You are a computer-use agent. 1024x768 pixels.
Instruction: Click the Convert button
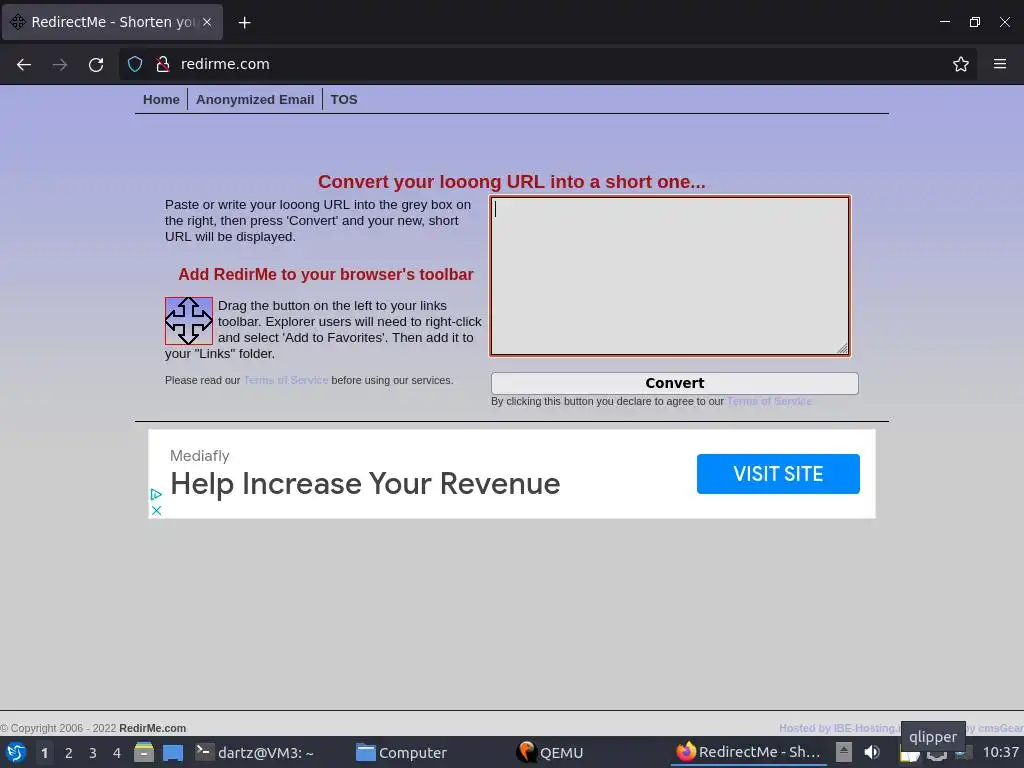coord(675,383)
